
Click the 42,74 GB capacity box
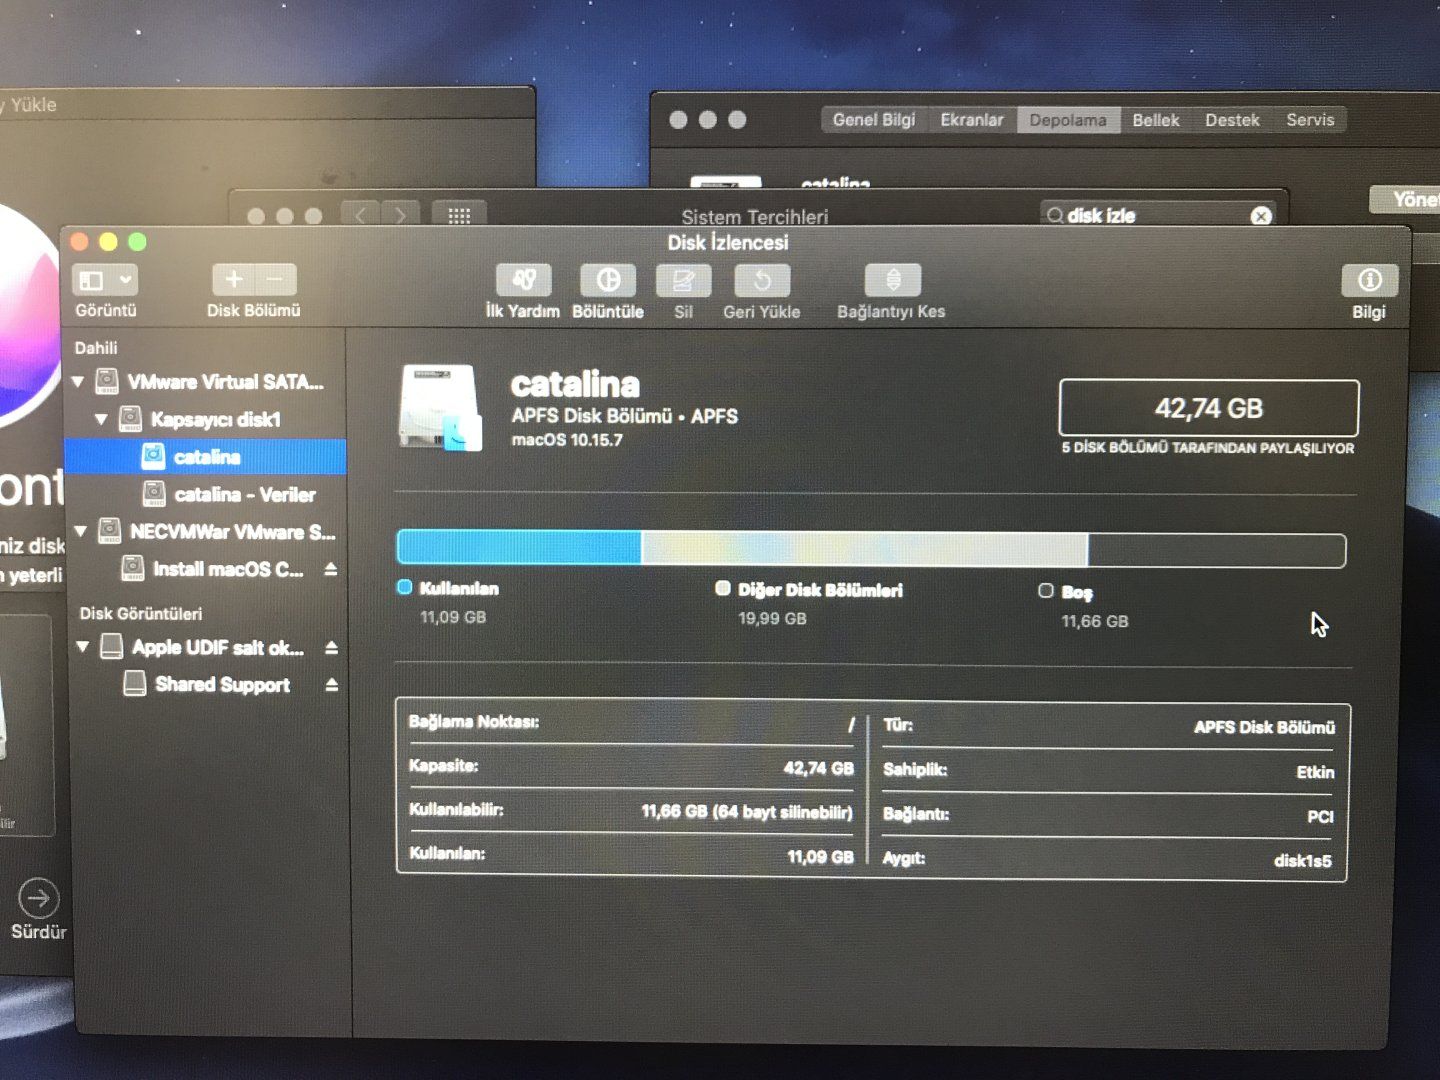pyautogui.click(x=1209, y=408)
